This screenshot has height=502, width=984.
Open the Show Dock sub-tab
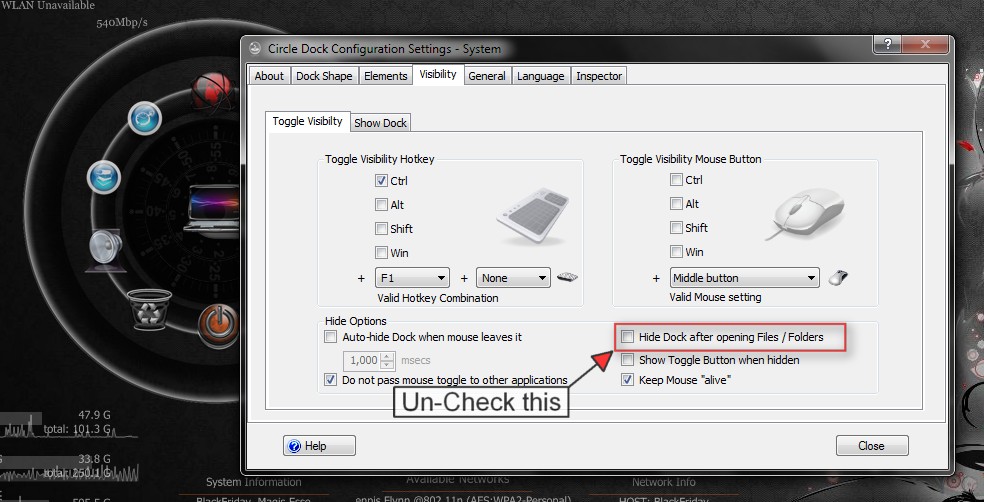tap(380, 123)
